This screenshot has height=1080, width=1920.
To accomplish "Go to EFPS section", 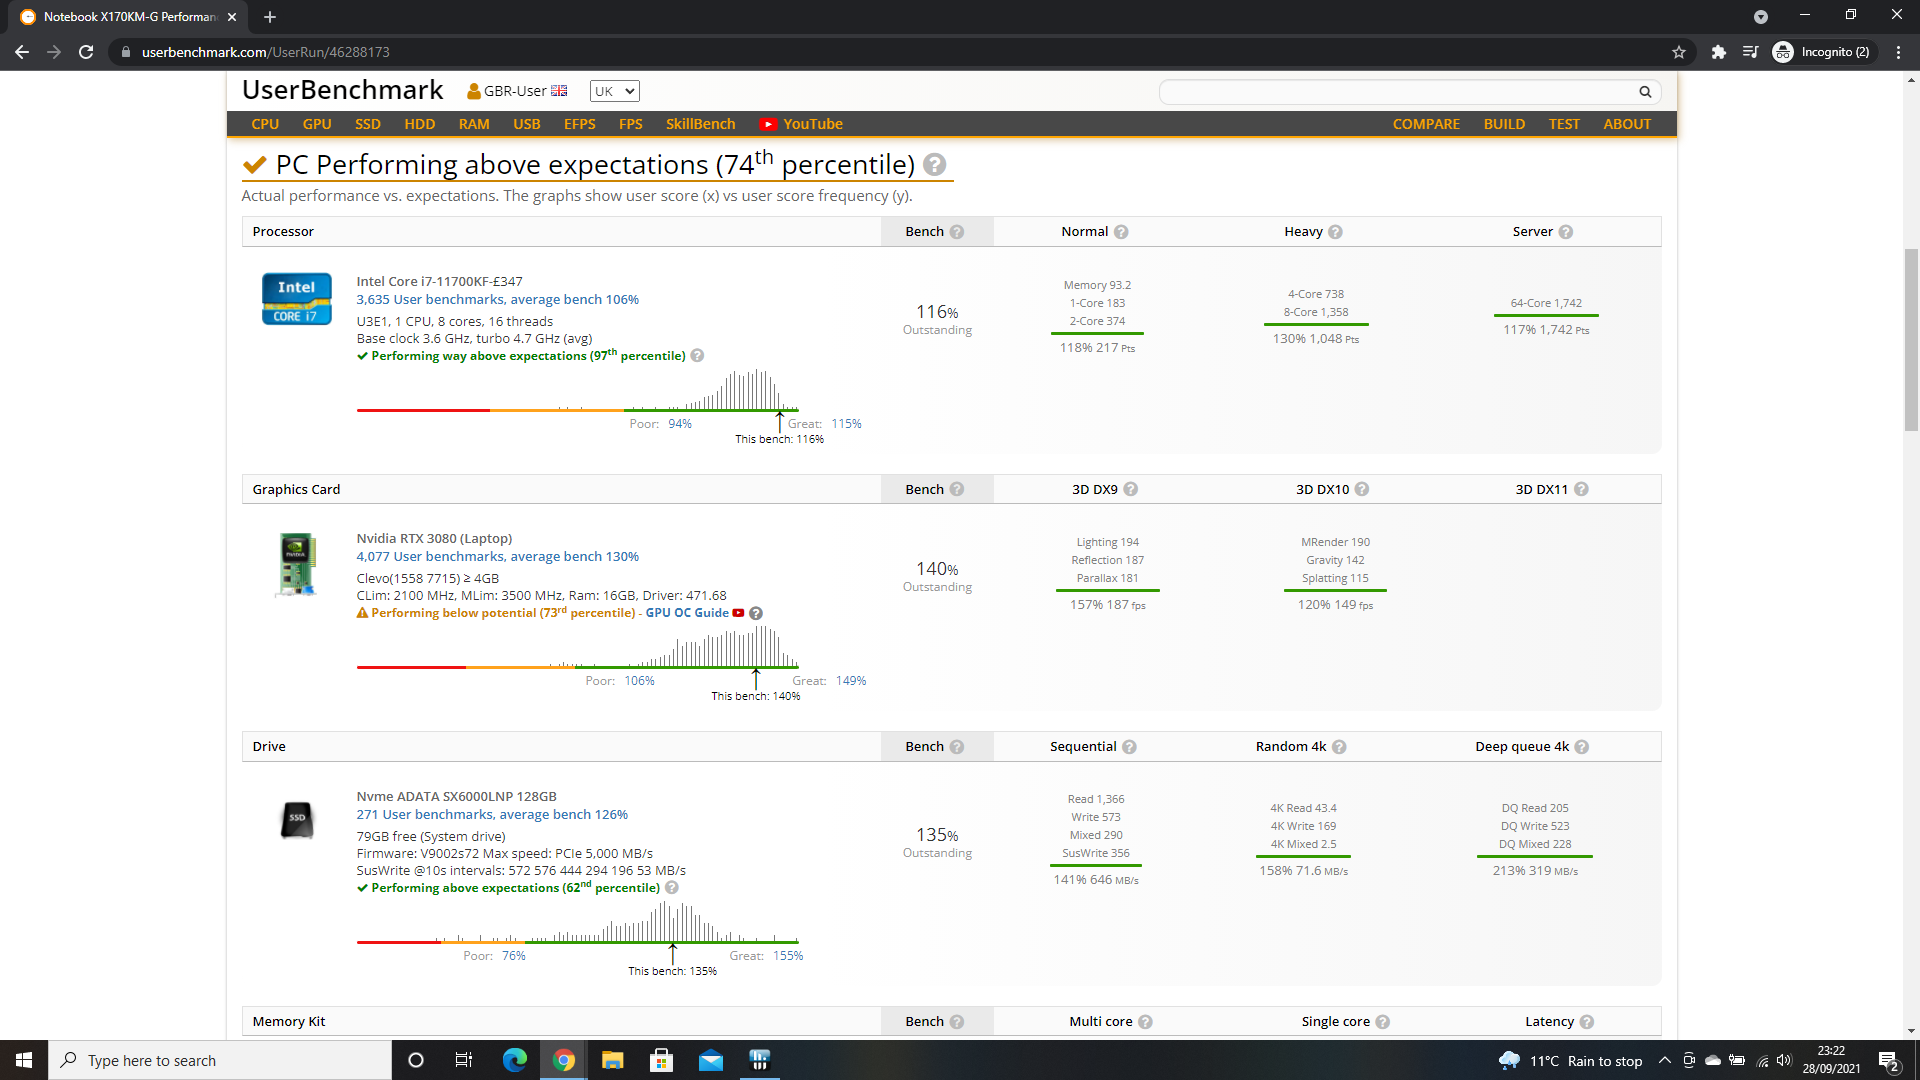I will click(580, 124).
